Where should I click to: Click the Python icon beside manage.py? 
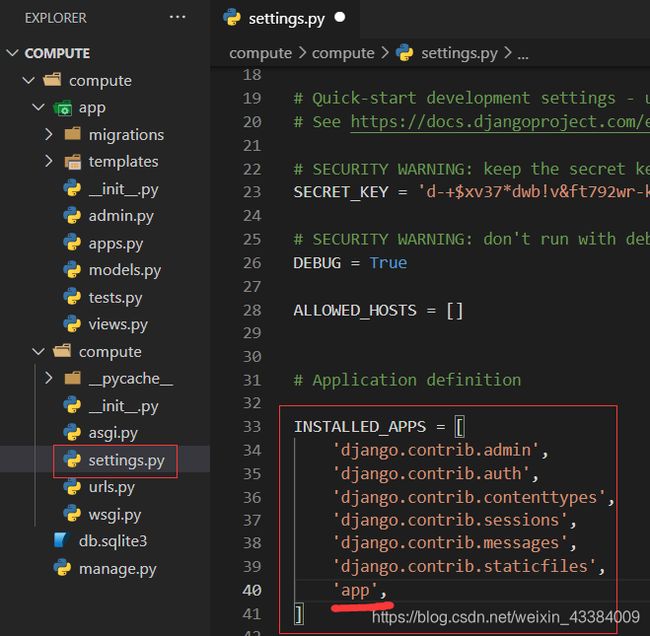62,568
